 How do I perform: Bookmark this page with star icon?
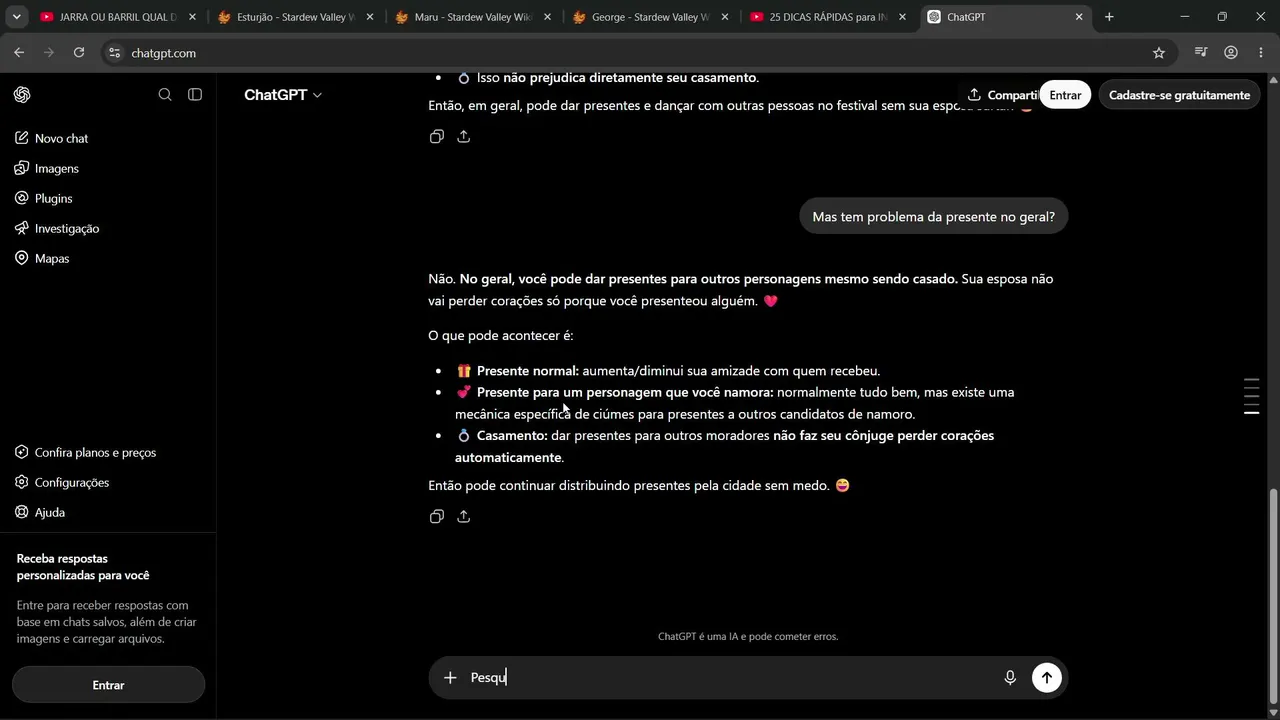click(1159, 53)
